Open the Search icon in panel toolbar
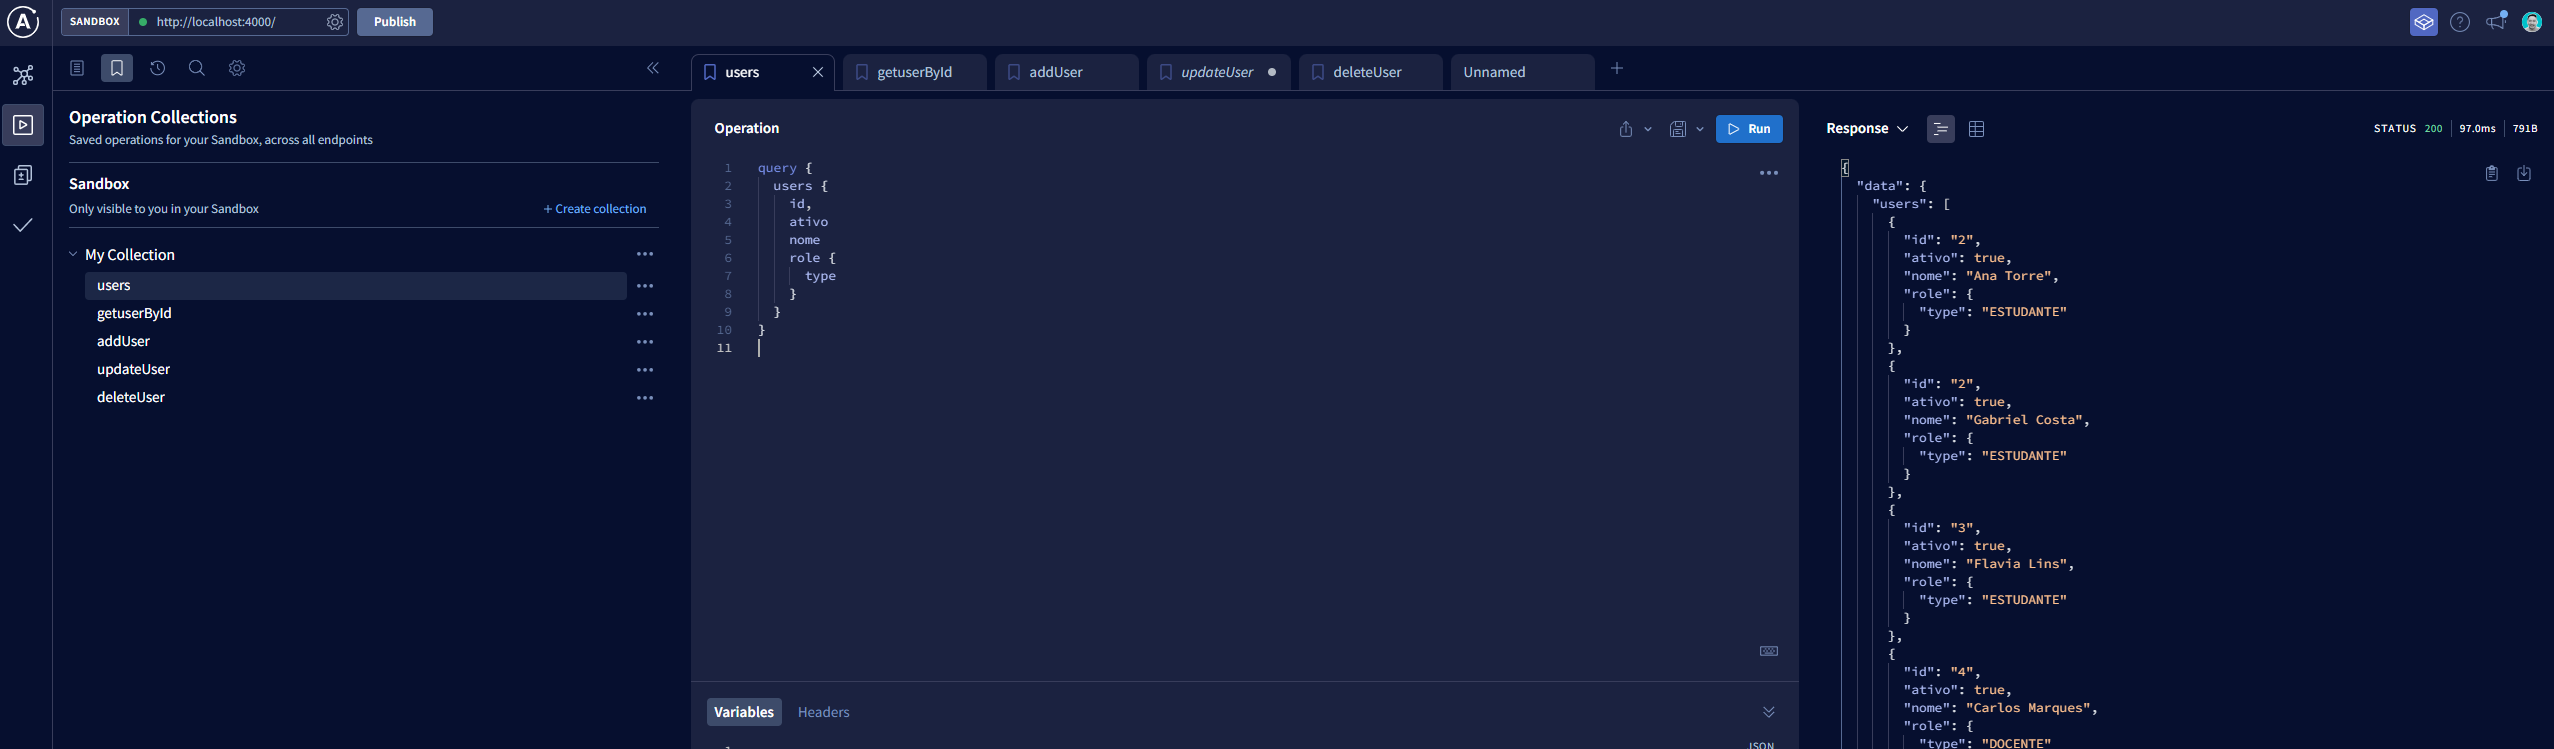Screen dimensions: 2554x749 coord(197,68)
